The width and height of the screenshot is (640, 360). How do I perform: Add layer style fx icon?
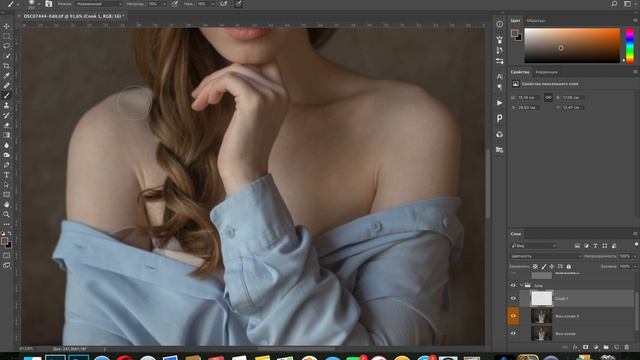[575, 347]
